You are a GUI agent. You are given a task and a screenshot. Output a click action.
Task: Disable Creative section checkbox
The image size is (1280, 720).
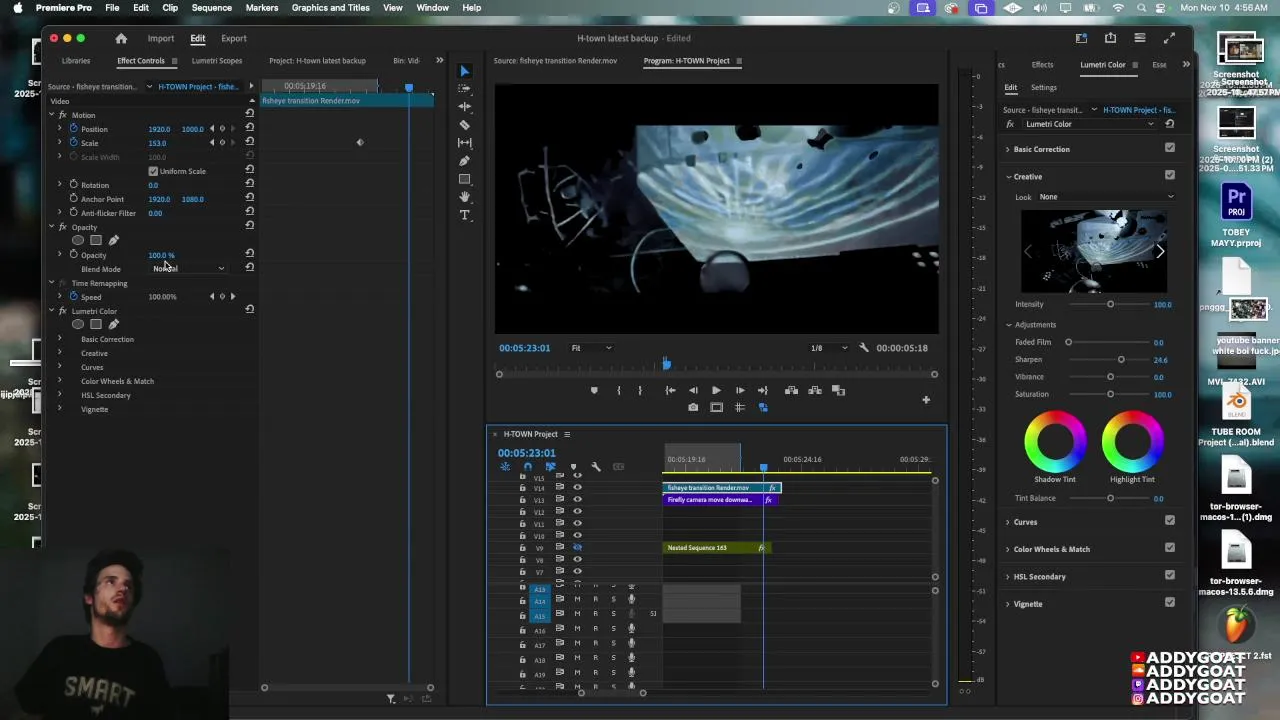point(1170,175)
